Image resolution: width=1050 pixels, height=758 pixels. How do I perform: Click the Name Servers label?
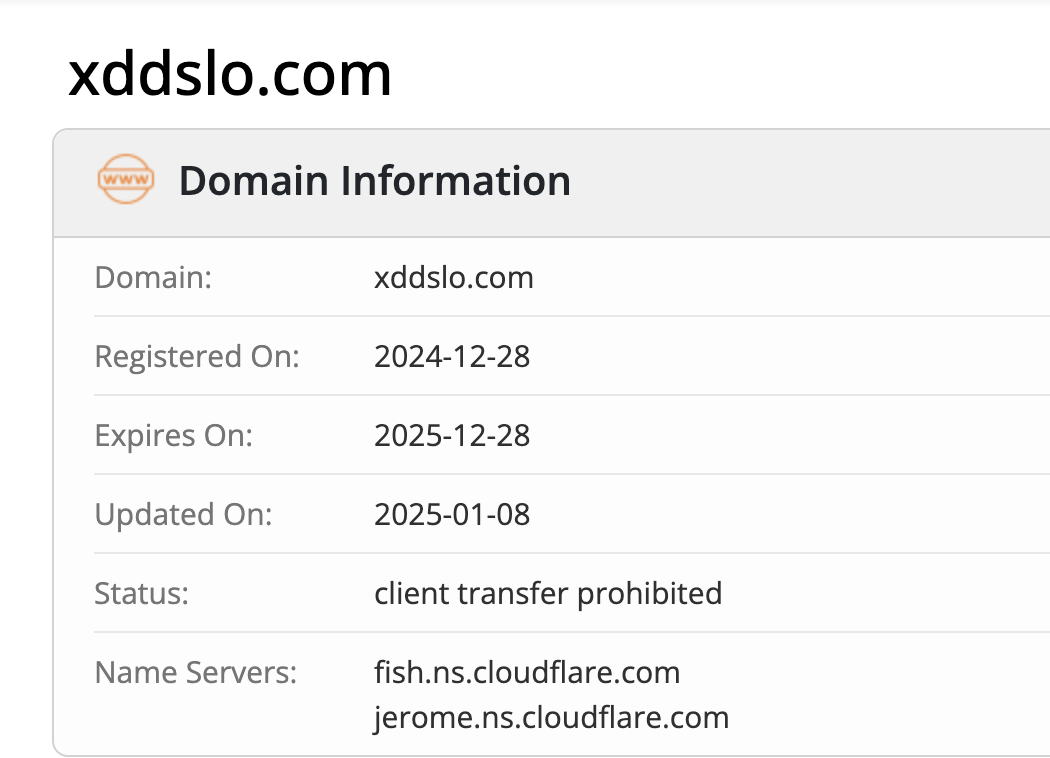tap(195, 672)
